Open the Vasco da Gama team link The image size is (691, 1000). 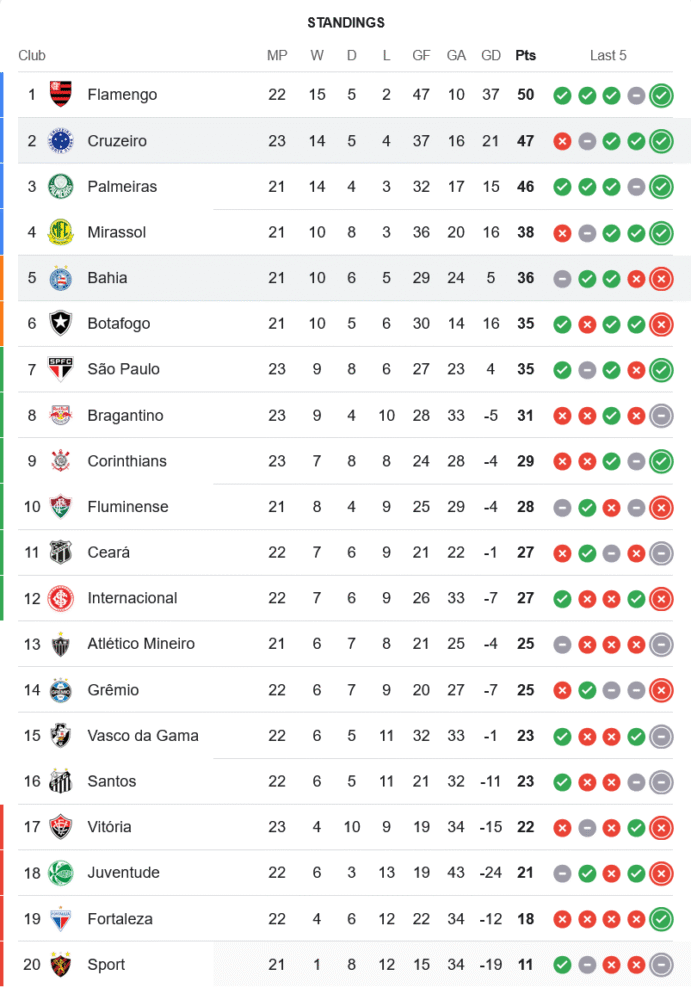click(143, 735)
